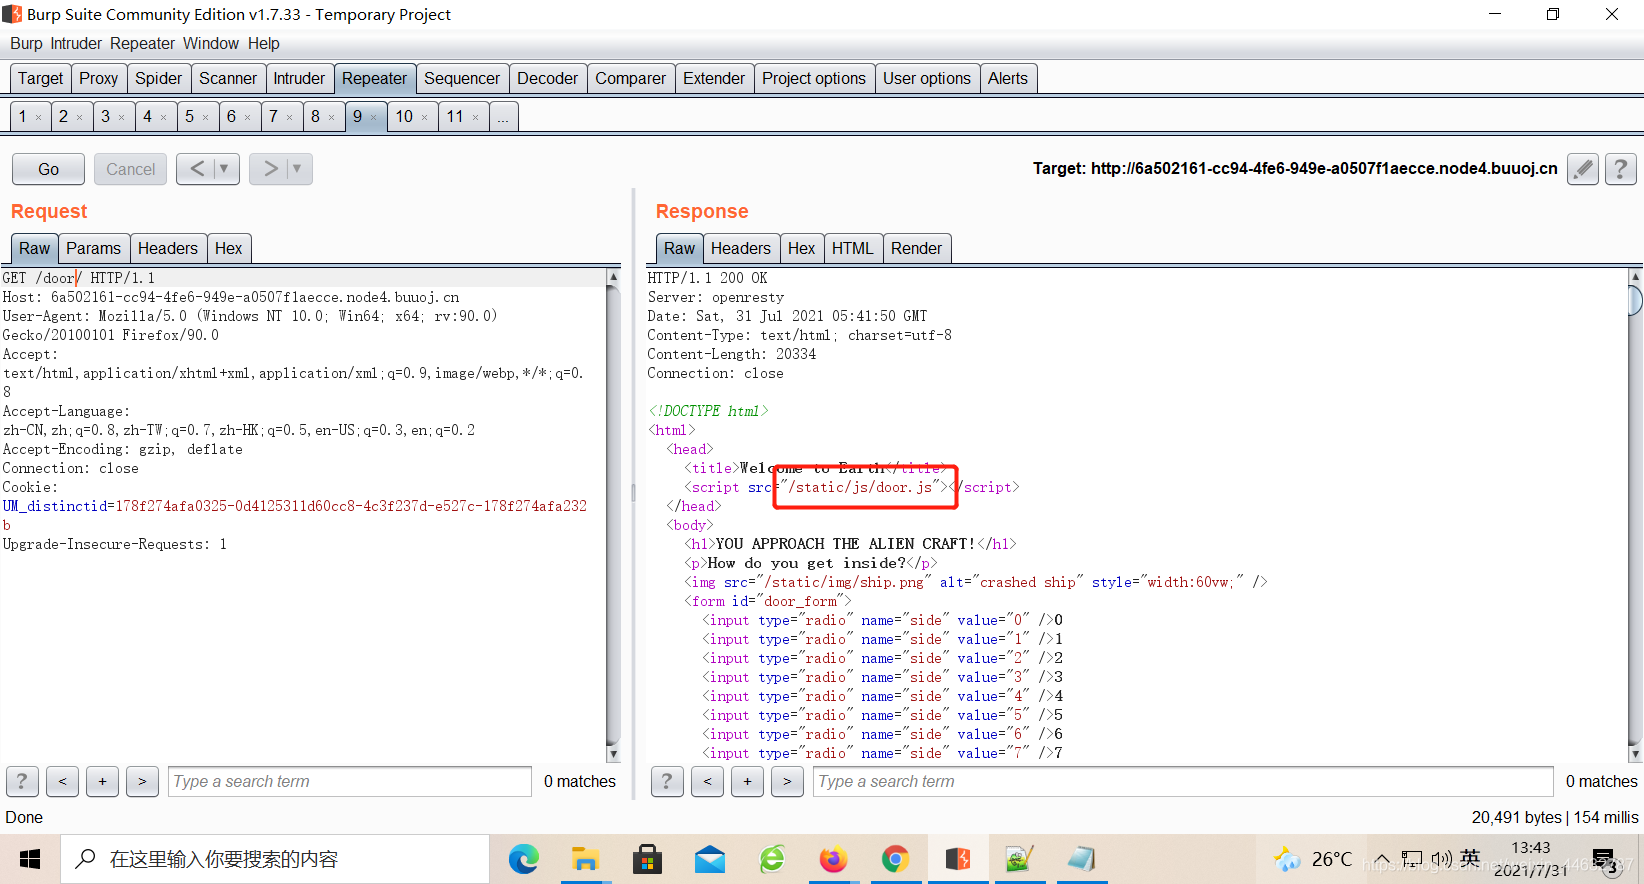Image resolution: width=1644 pixels, height=884 pixels.
Task: Edit target with the pencil icon
Action: (1582, 169)
